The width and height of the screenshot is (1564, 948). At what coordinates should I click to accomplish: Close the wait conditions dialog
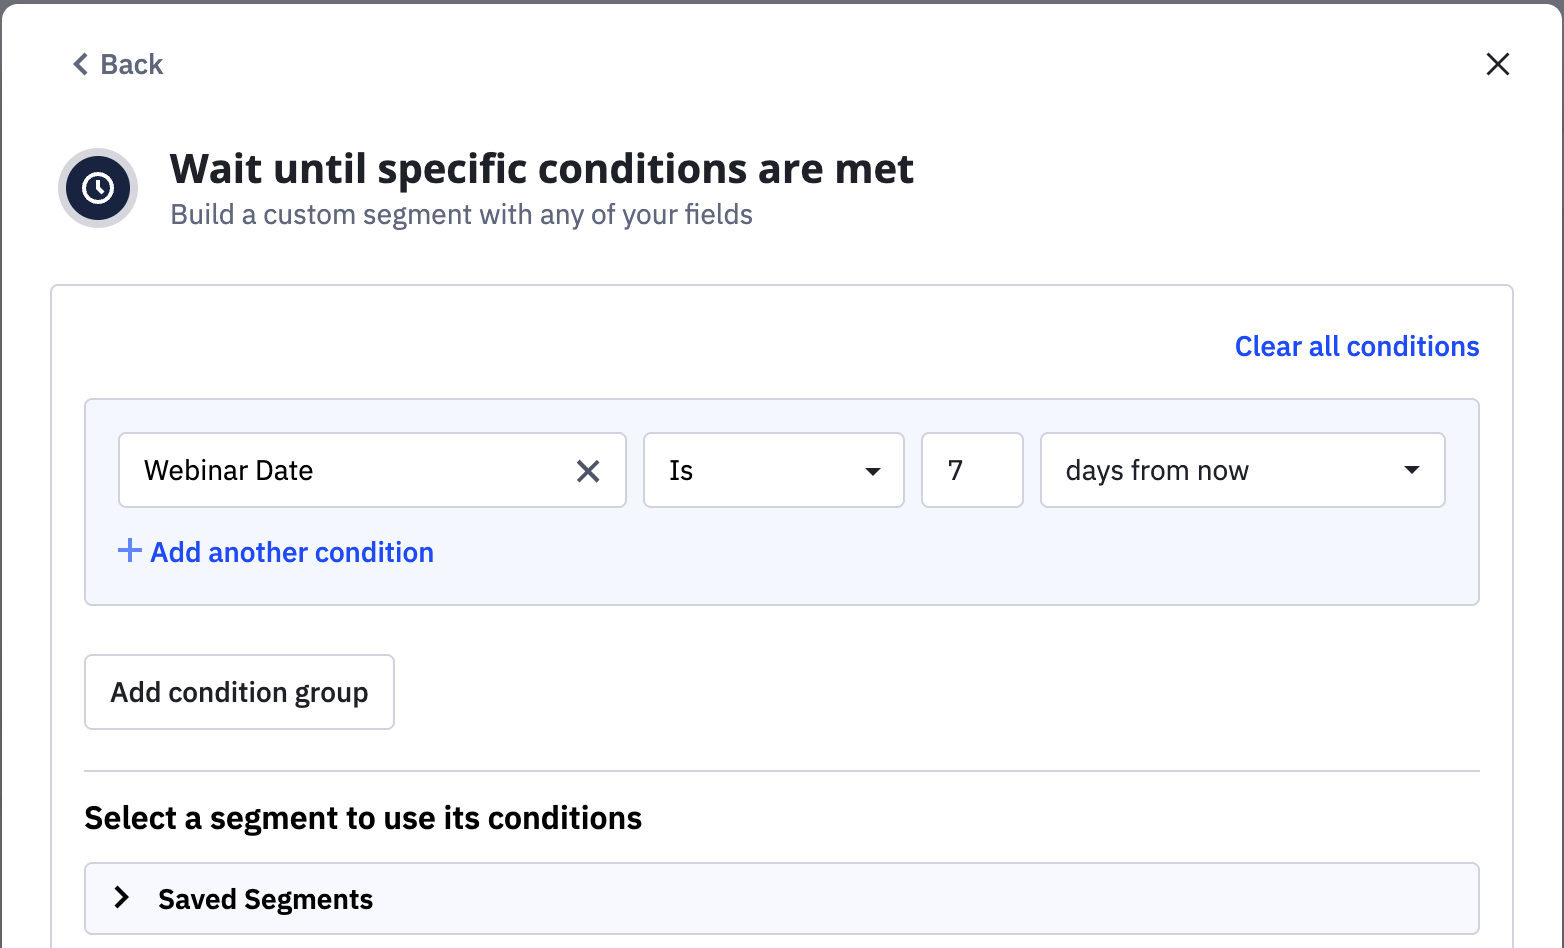click(1497, 65)
